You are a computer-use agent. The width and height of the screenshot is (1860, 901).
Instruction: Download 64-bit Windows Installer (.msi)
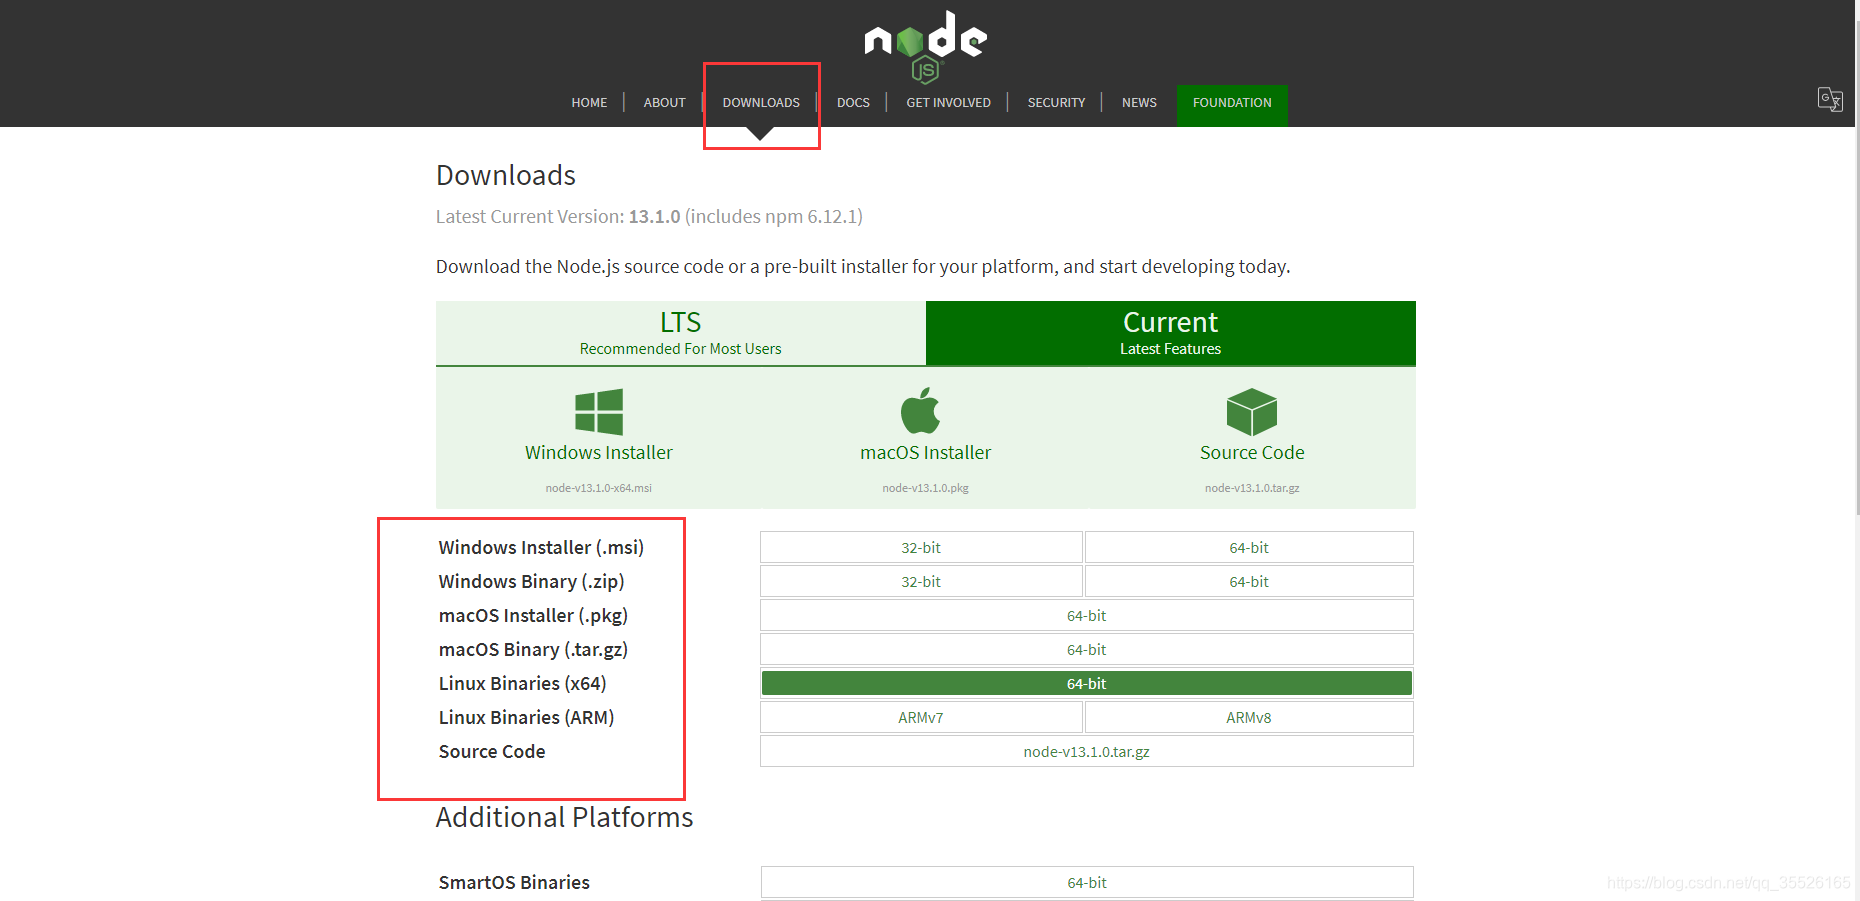click(1249, 547)
